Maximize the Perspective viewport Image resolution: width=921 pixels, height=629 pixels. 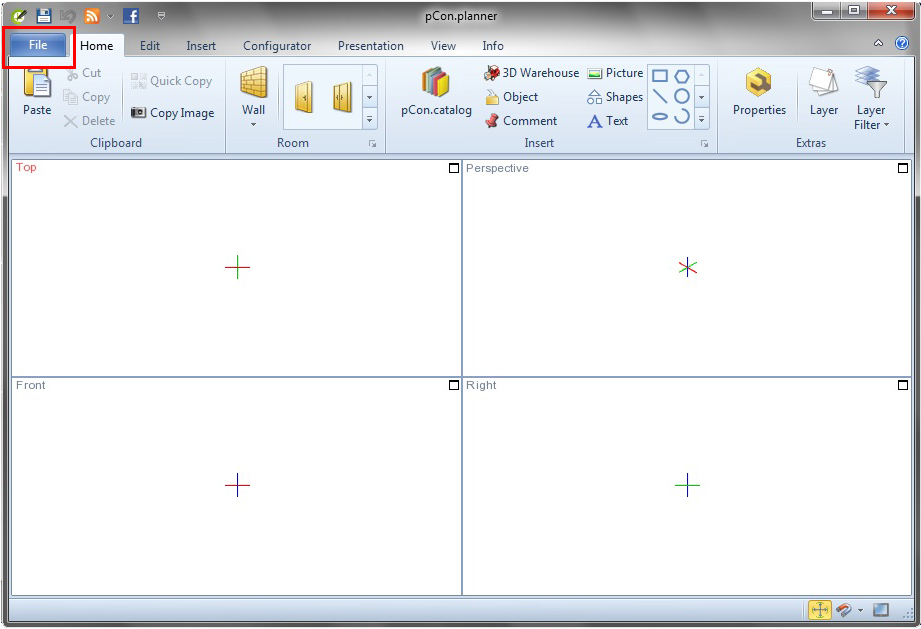point(903,168)
